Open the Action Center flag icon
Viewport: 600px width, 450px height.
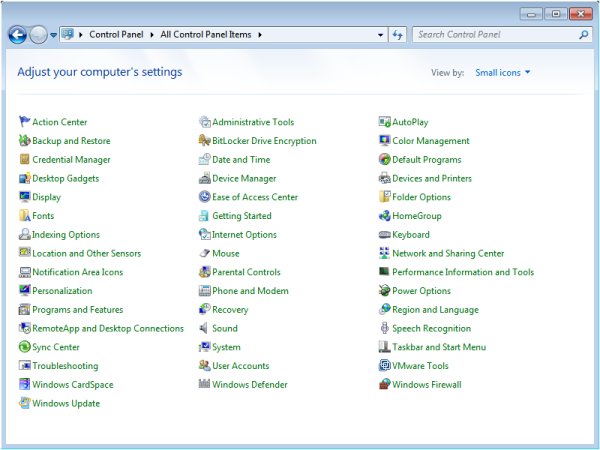24,122
